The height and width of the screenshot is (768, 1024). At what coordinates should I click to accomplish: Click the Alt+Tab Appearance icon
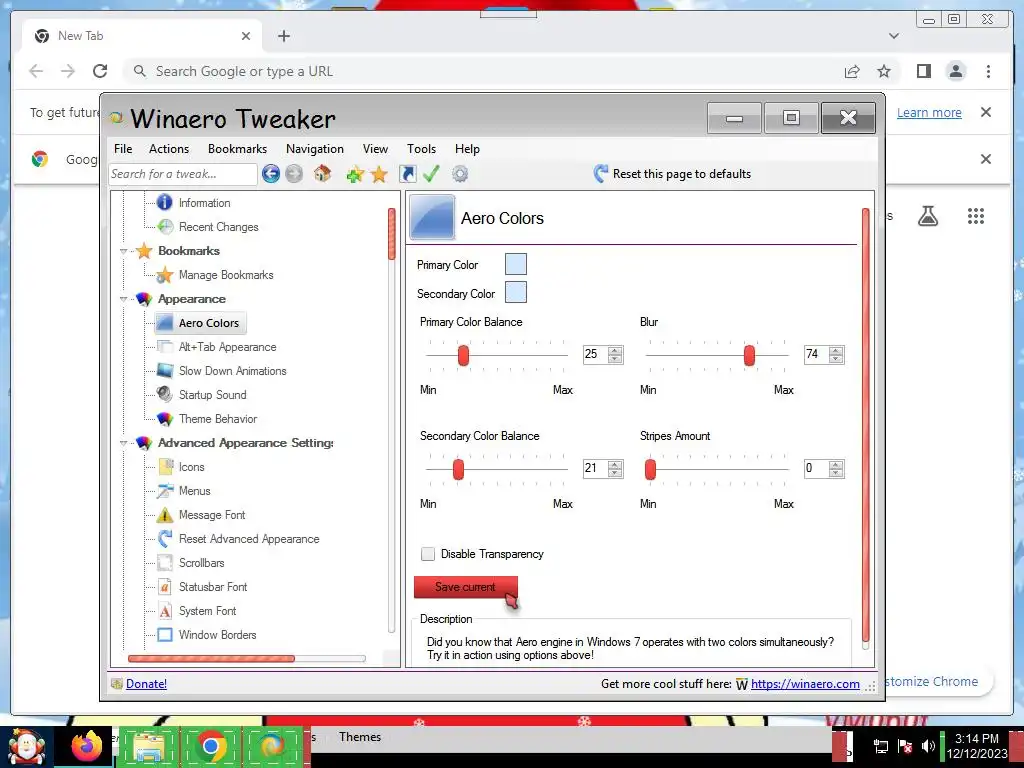point(165,347)
